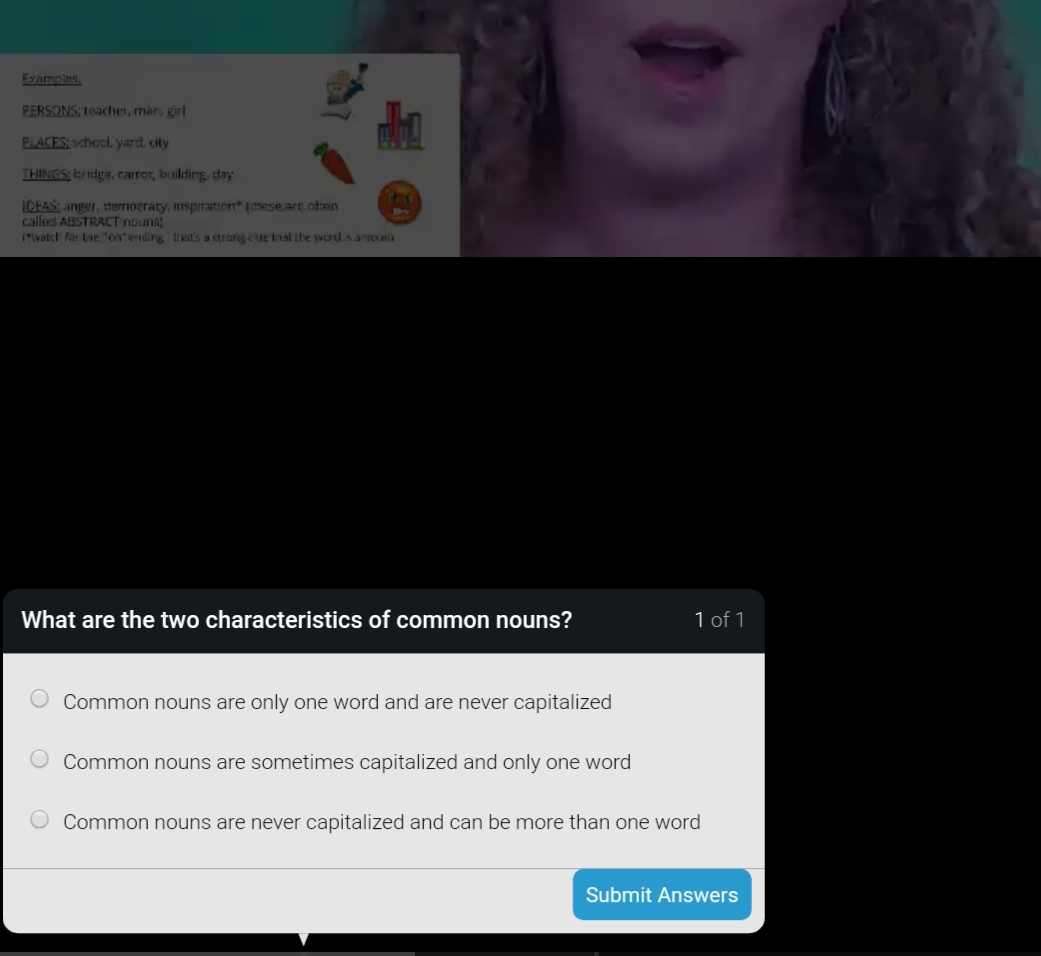Click the label 'Common nouns are sometimes capitalized and only one word'
The width and height of the screenshot is (1041, 956).
pos(347,761)
